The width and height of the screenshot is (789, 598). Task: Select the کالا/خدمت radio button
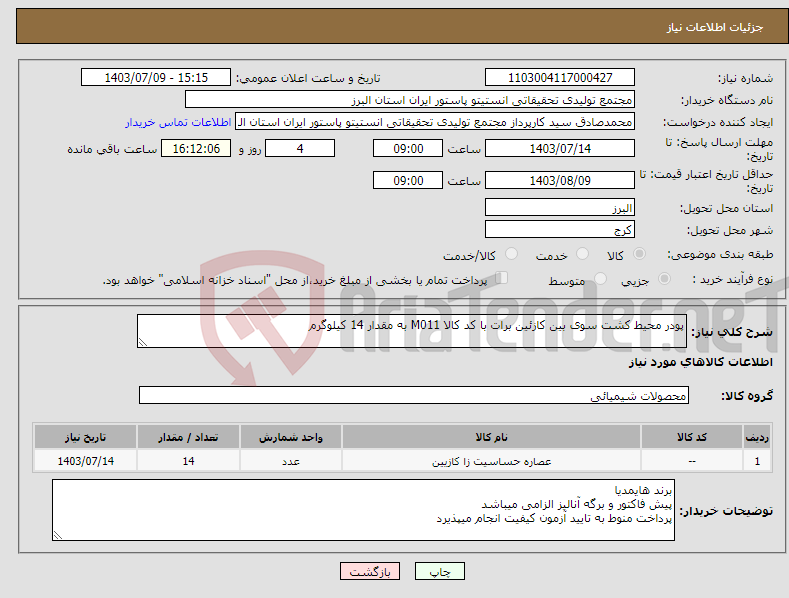(x=511, y=254)
